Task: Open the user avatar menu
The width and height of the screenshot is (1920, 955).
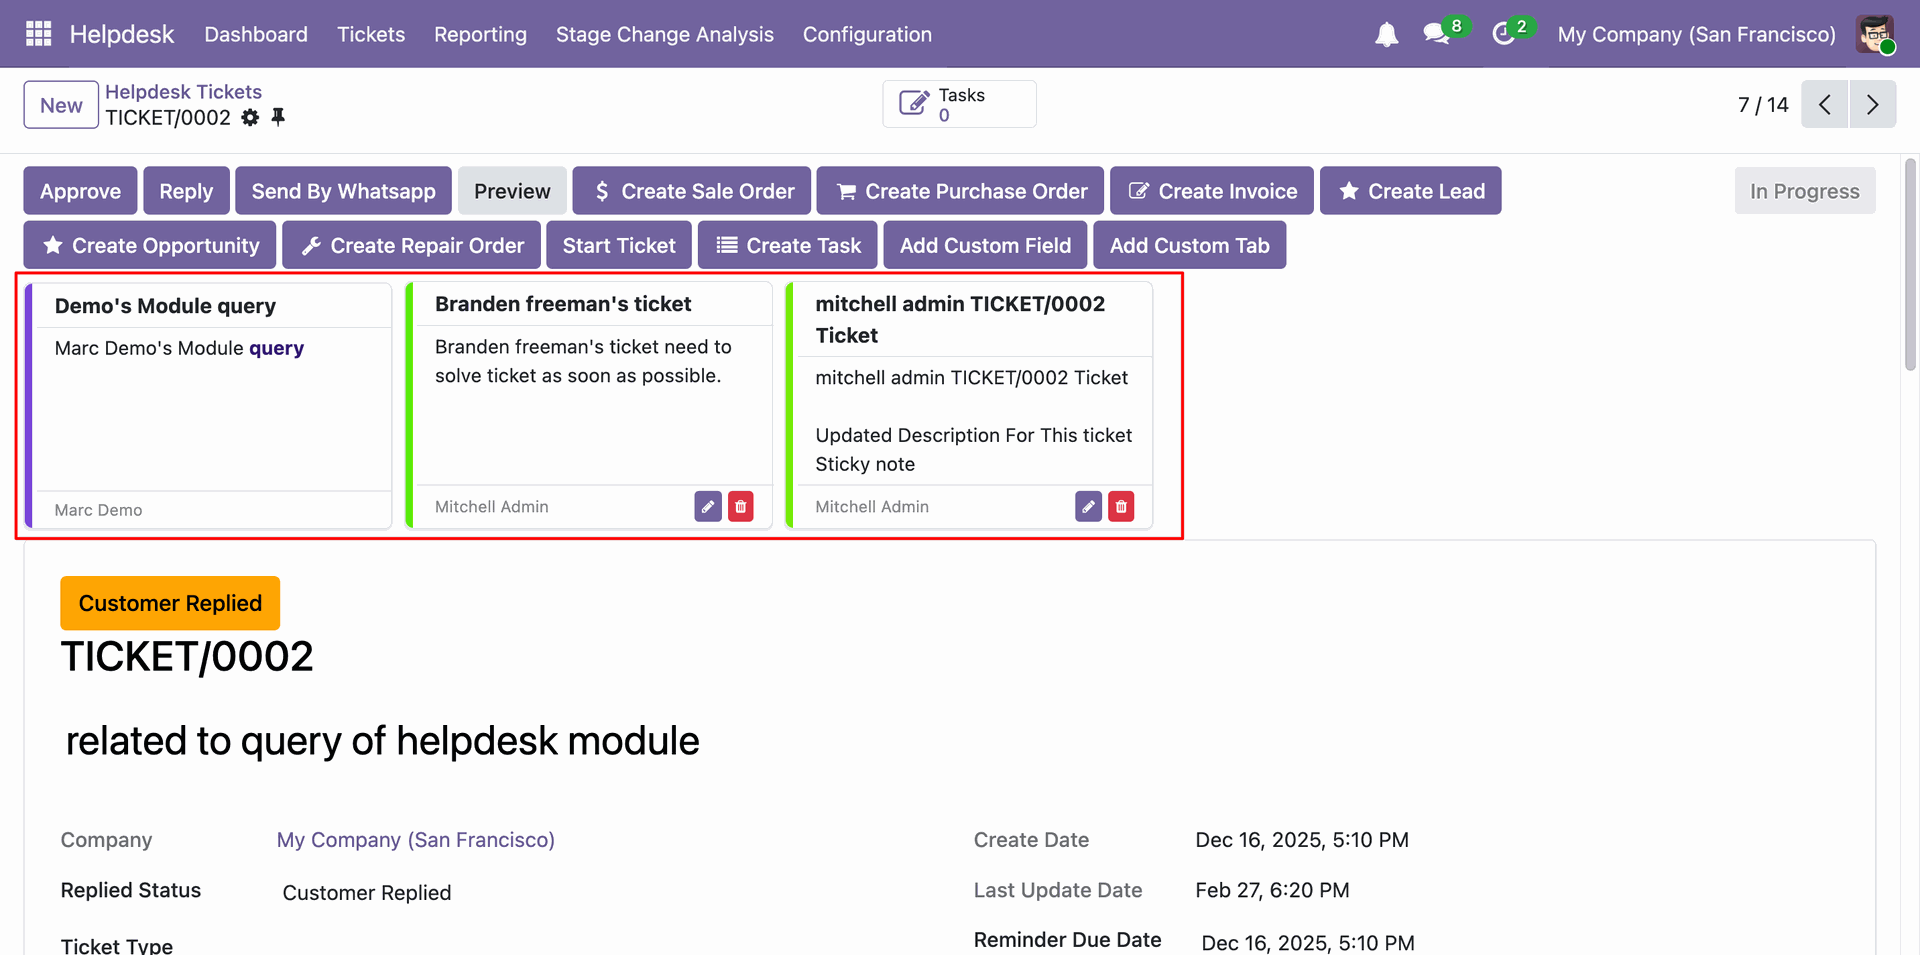Action: click(1875, 34)
